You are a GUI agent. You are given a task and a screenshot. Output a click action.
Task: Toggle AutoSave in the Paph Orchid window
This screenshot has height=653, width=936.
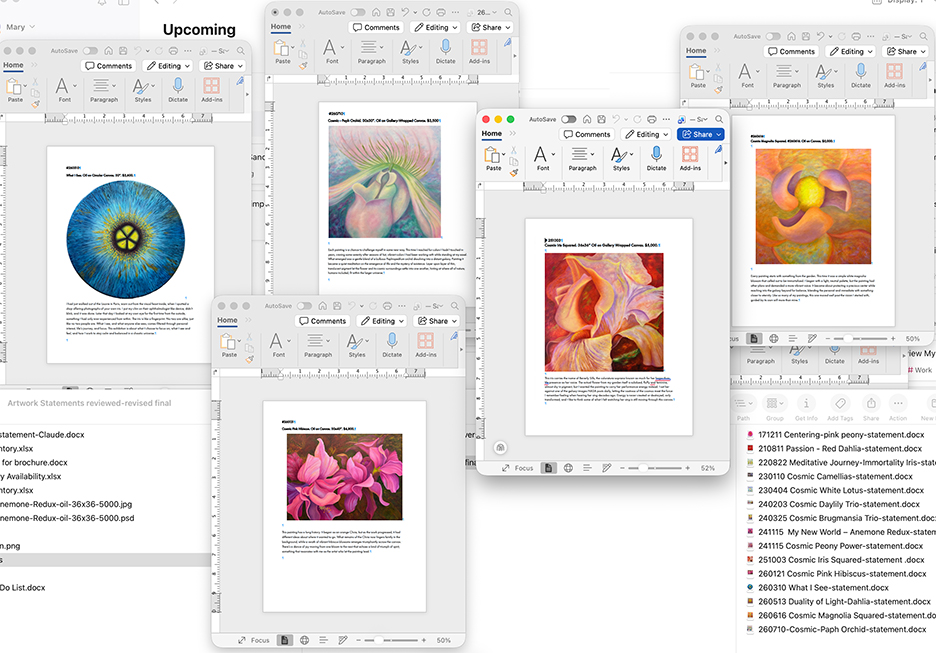[x=358, y=12]
